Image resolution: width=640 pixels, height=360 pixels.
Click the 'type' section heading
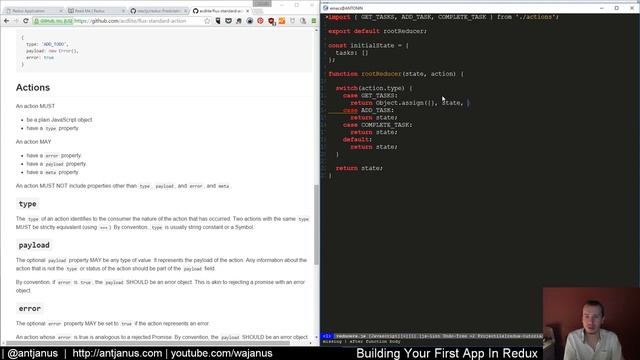(x=27, y=204)
